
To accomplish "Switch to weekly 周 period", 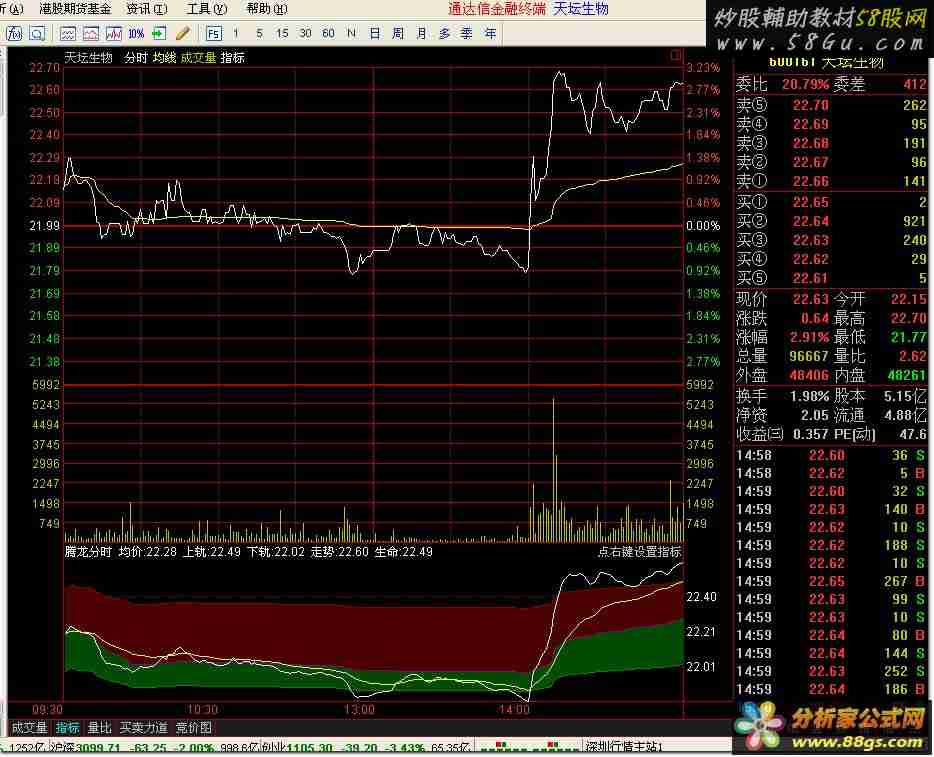I will 398,33.
